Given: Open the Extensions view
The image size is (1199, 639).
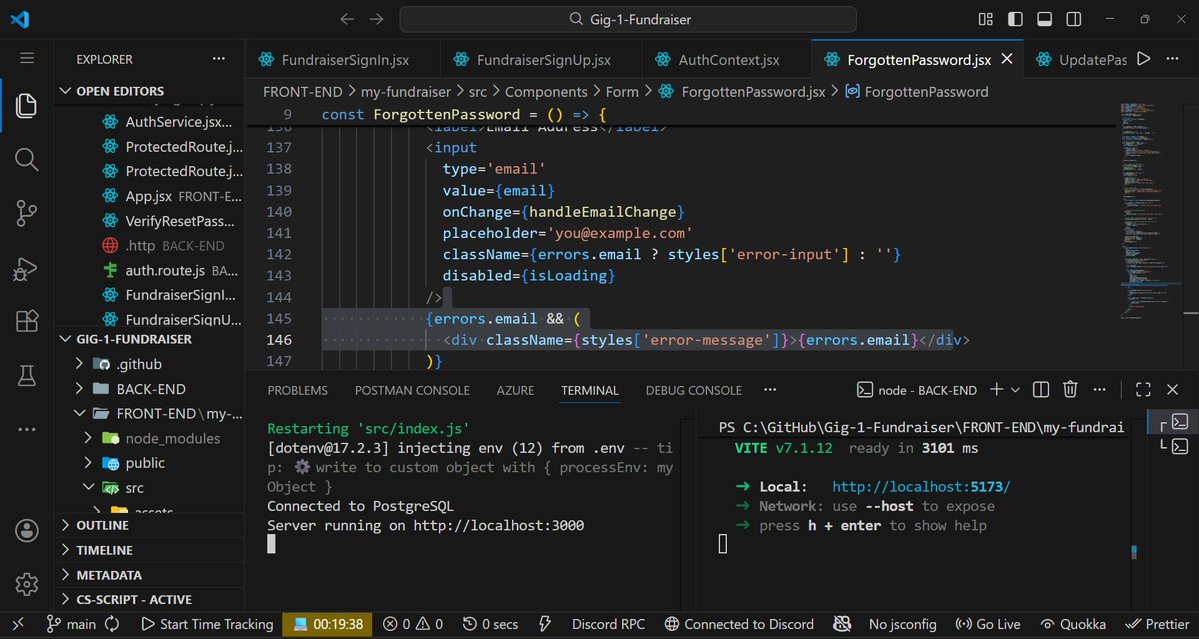Looking at the screenshot, I should [26, 322].
